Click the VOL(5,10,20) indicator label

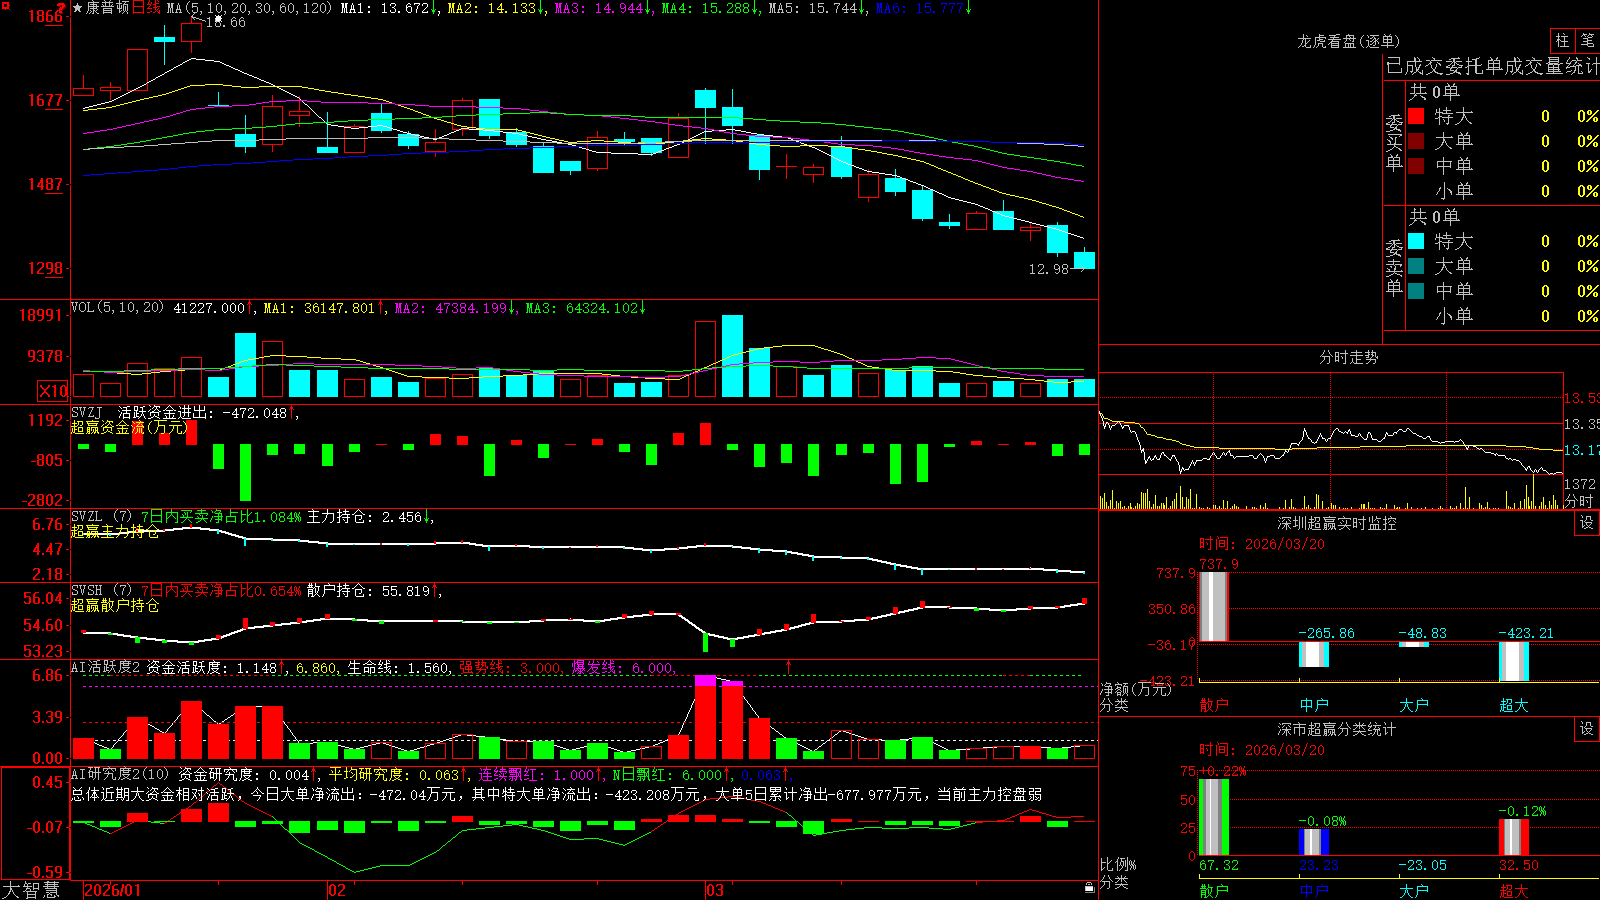(117, 308)
